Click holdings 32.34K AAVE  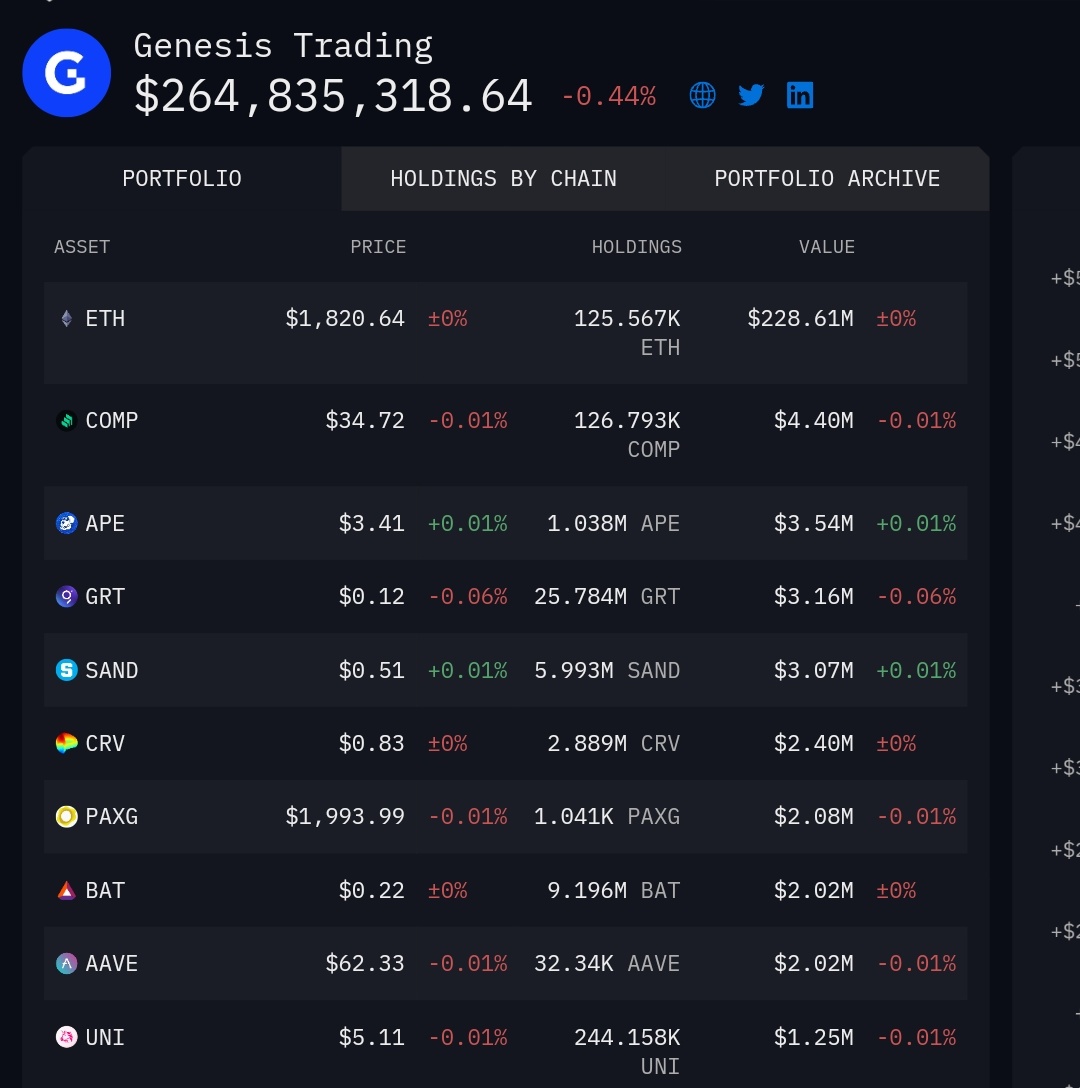(x=607, y=964)
